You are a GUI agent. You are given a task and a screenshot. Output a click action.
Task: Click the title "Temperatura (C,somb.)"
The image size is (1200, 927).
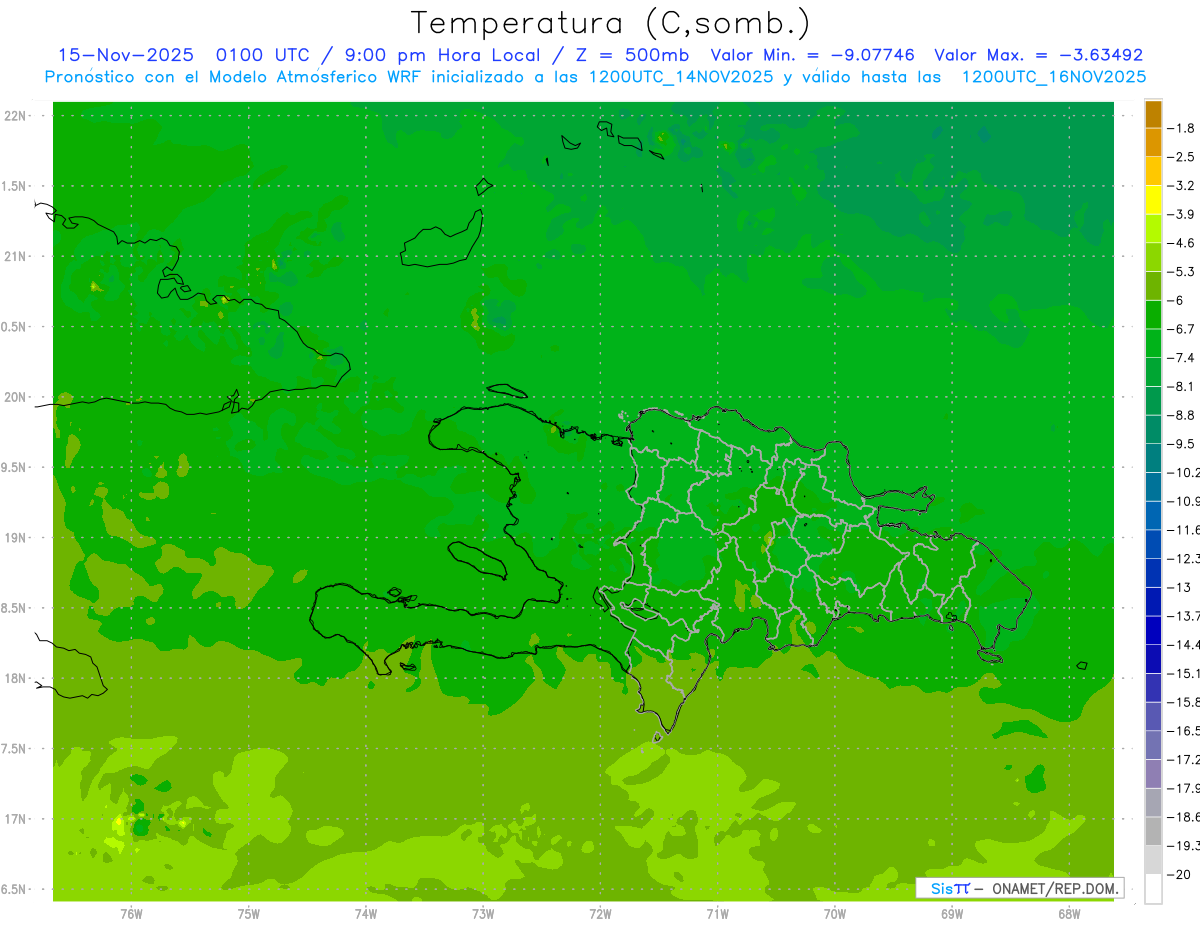click(x=611, y=23)
